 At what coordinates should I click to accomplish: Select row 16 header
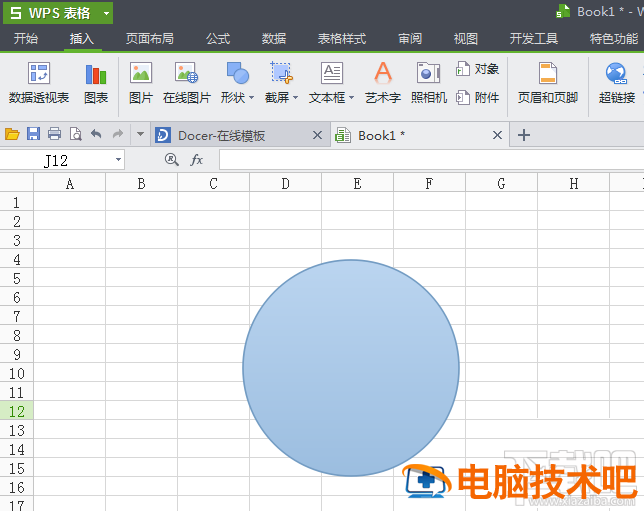16,487
